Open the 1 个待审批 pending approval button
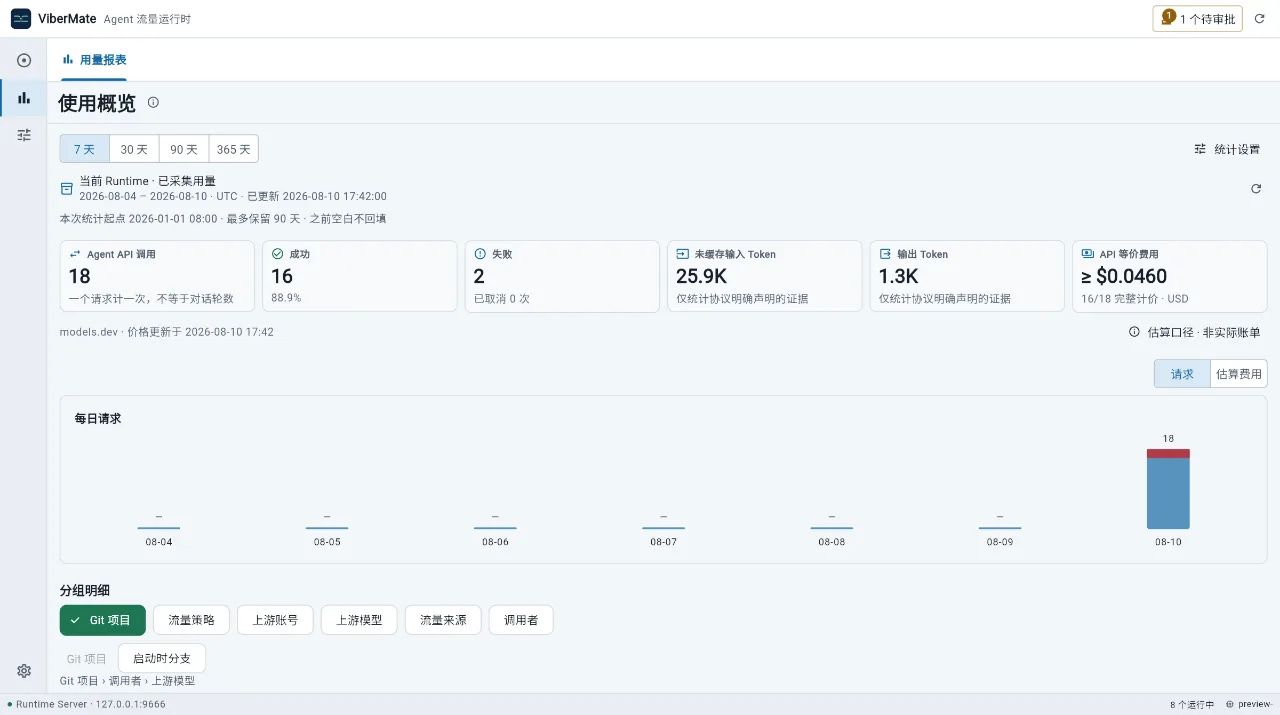Image resolution: width=1280 pixels, height=715 pixels. pos(1198,18)
